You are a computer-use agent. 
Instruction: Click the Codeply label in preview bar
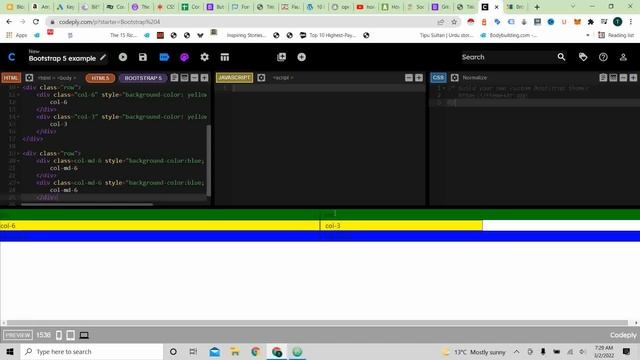tap(623, 335)
